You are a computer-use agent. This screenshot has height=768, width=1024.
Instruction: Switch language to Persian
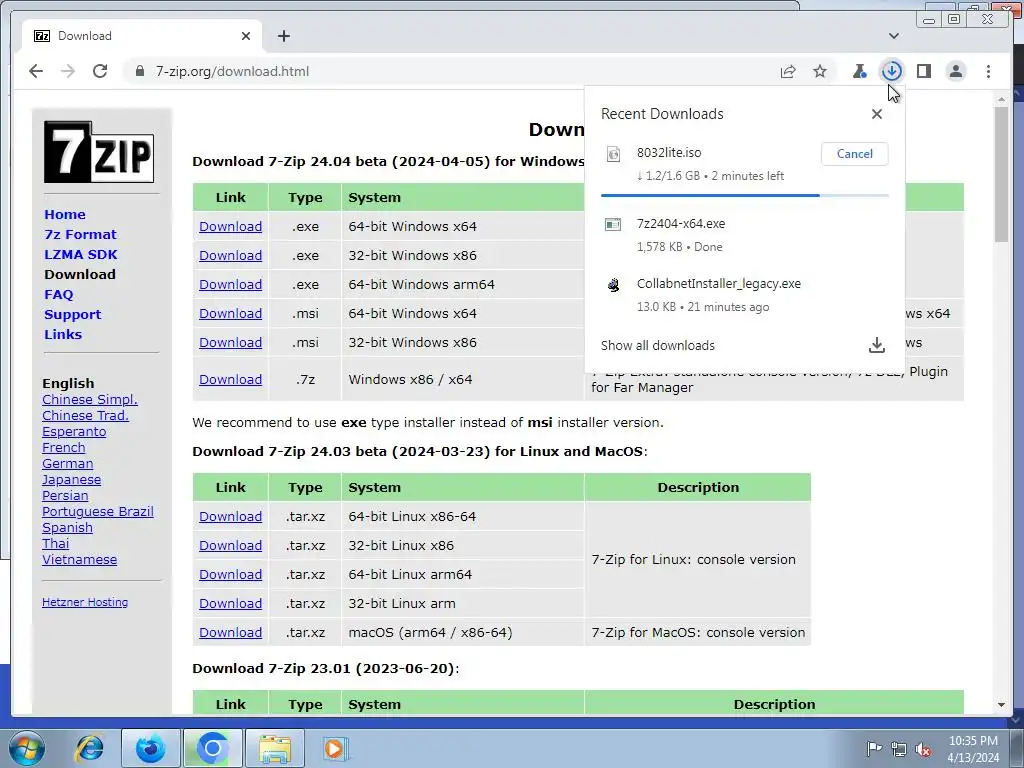(x=65, y=496)
